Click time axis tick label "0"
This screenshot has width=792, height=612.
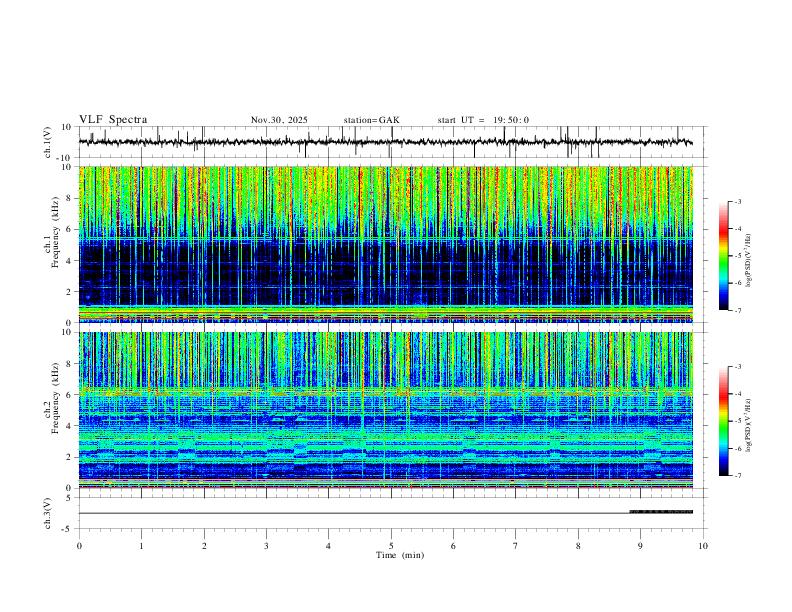[79, 546]
